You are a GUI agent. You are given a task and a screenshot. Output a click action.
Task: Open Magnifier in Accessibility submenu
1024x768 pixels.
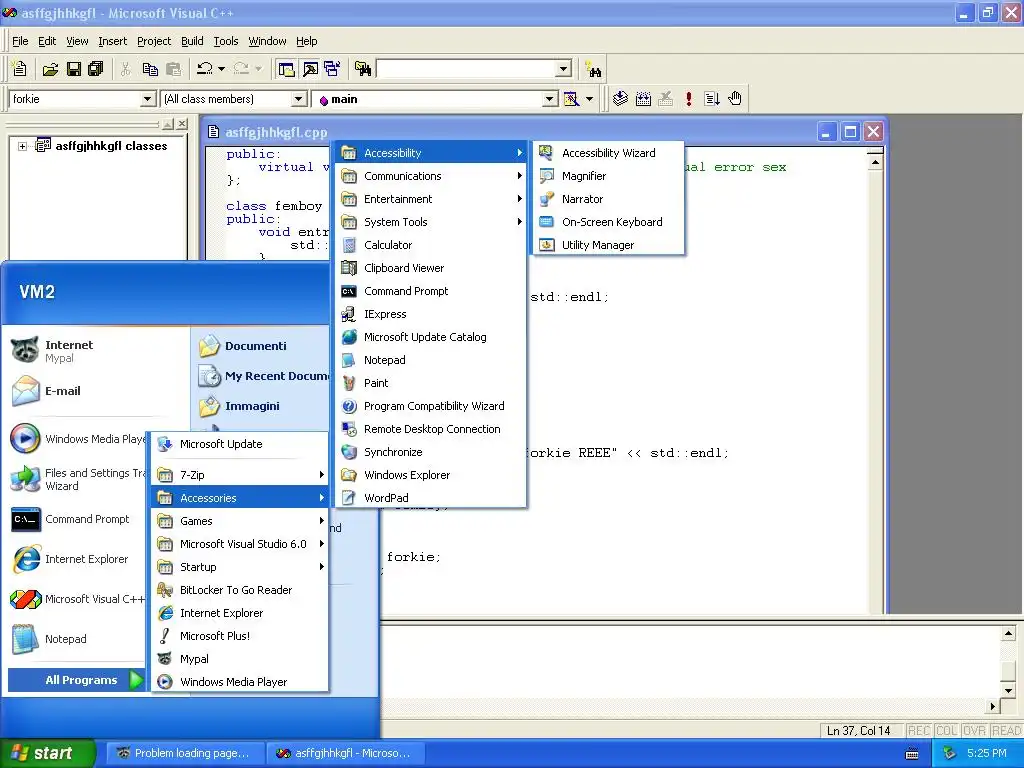pyautogui.click(x=609, y=176)
